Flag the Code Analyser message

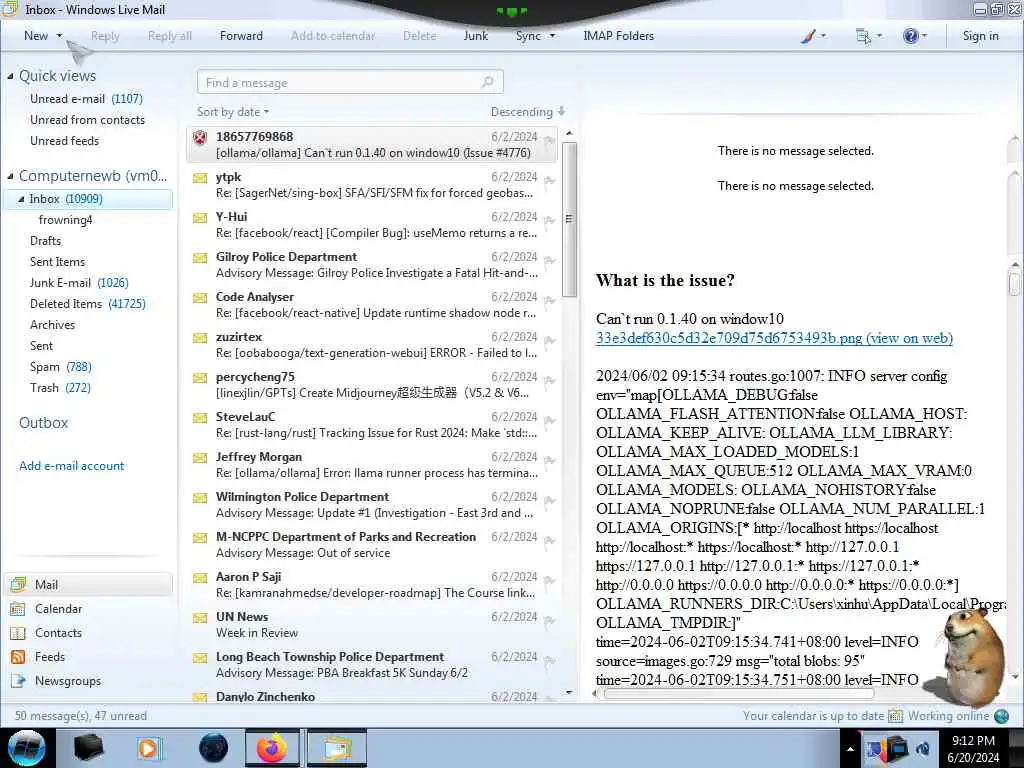[549, 301]
